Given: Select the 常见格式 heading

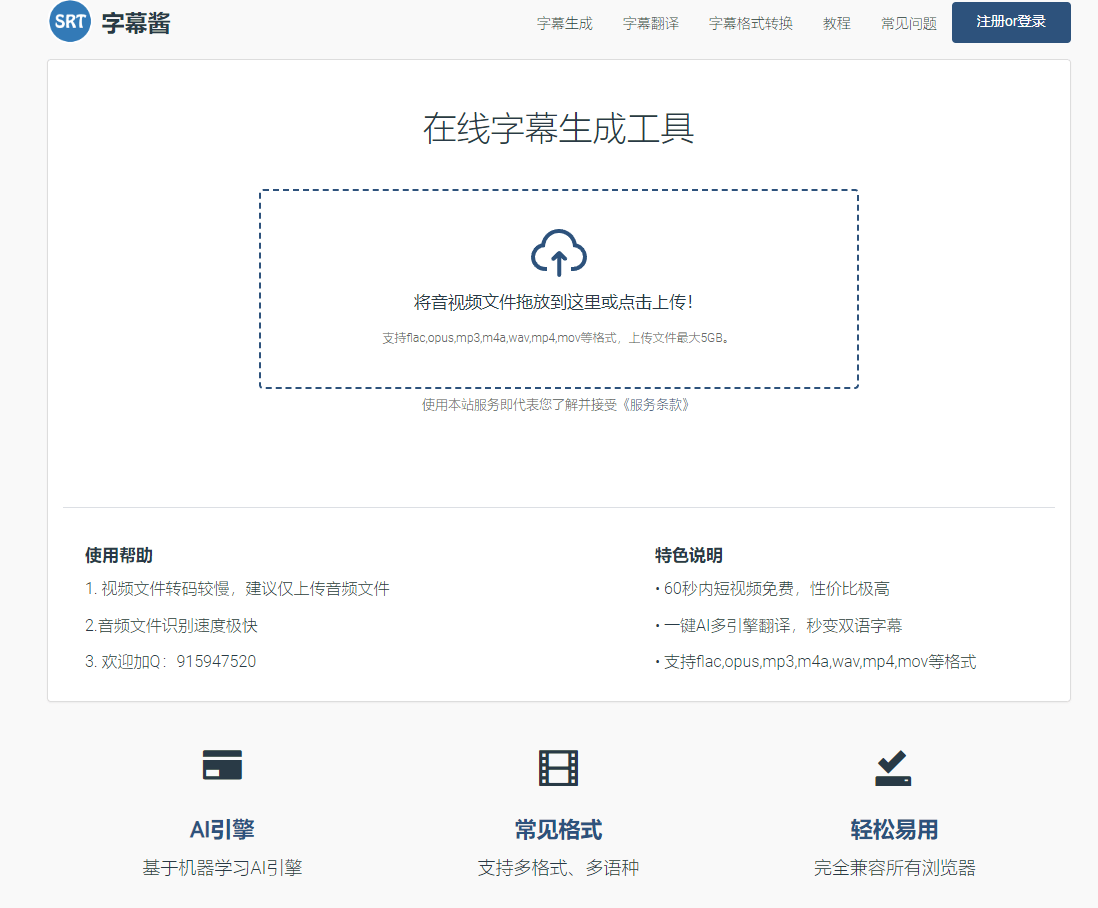Looking at the screenshot, I should (x=558, y=830).
